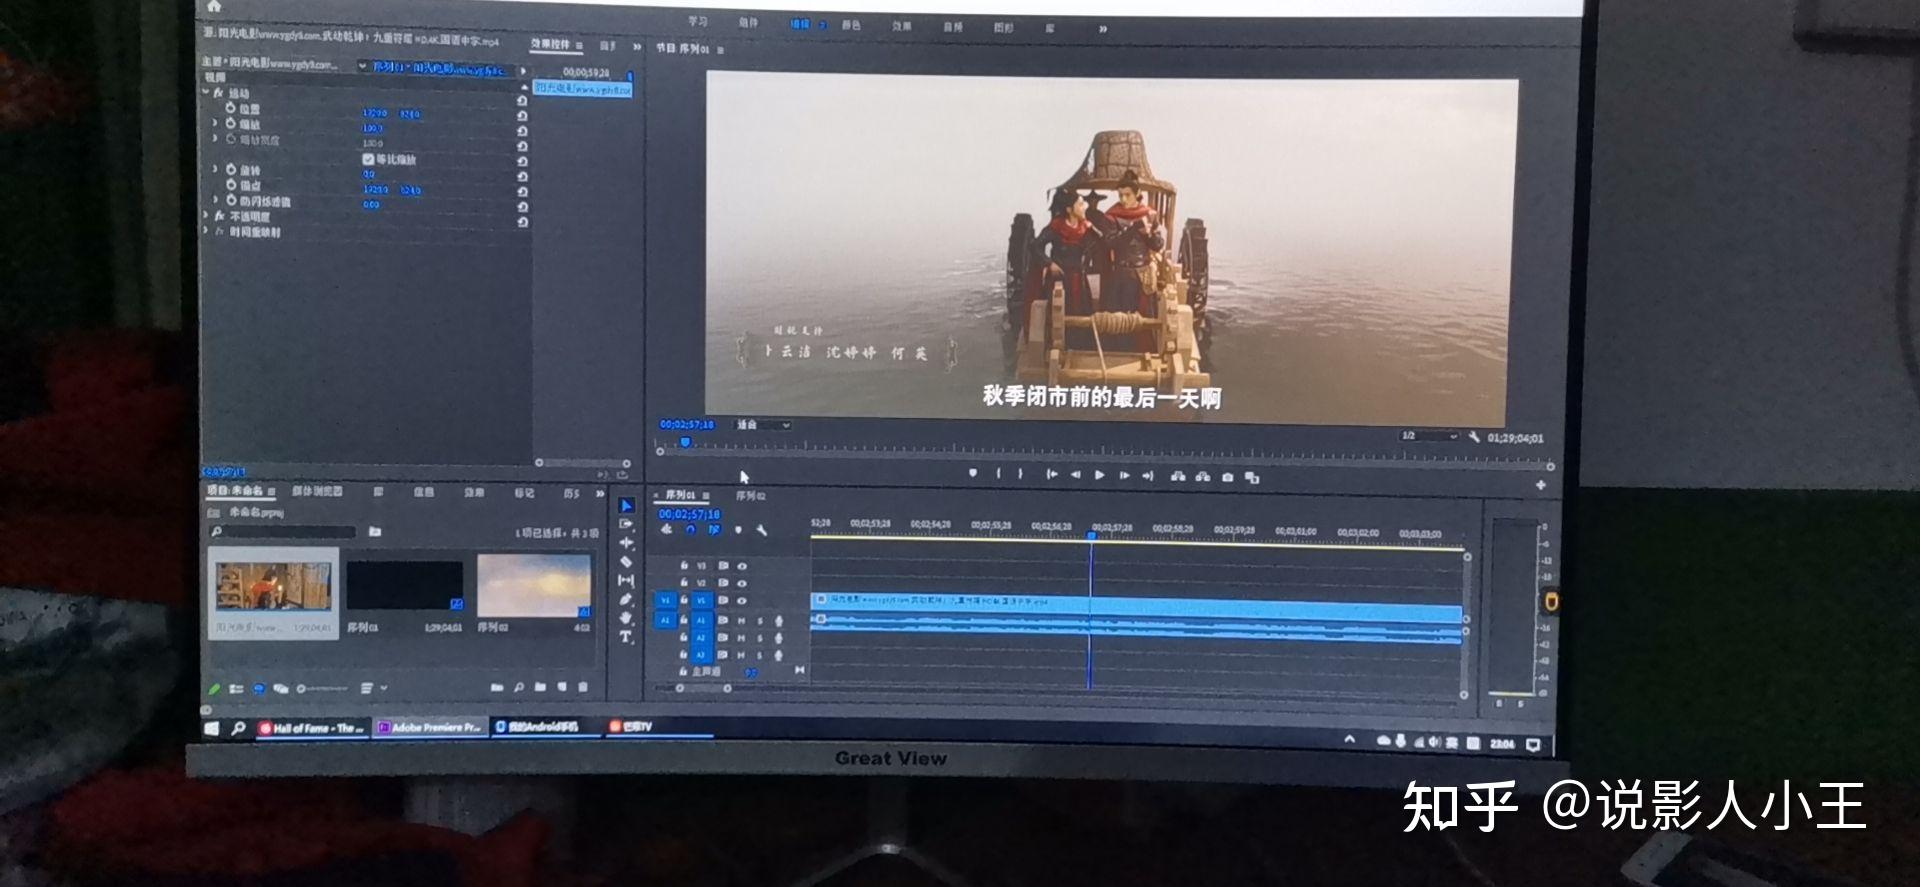Open the 1/2 playback resolution dropdown
This screenshot has height=887, width=1920.
pos(1429,436)
